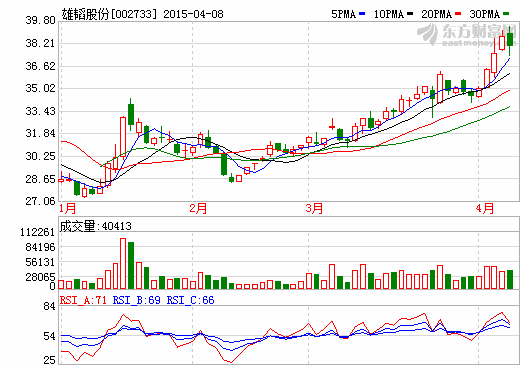Click the 38.21 price axis label
Screen dimensions: 520x365
[x=40, y=43]
